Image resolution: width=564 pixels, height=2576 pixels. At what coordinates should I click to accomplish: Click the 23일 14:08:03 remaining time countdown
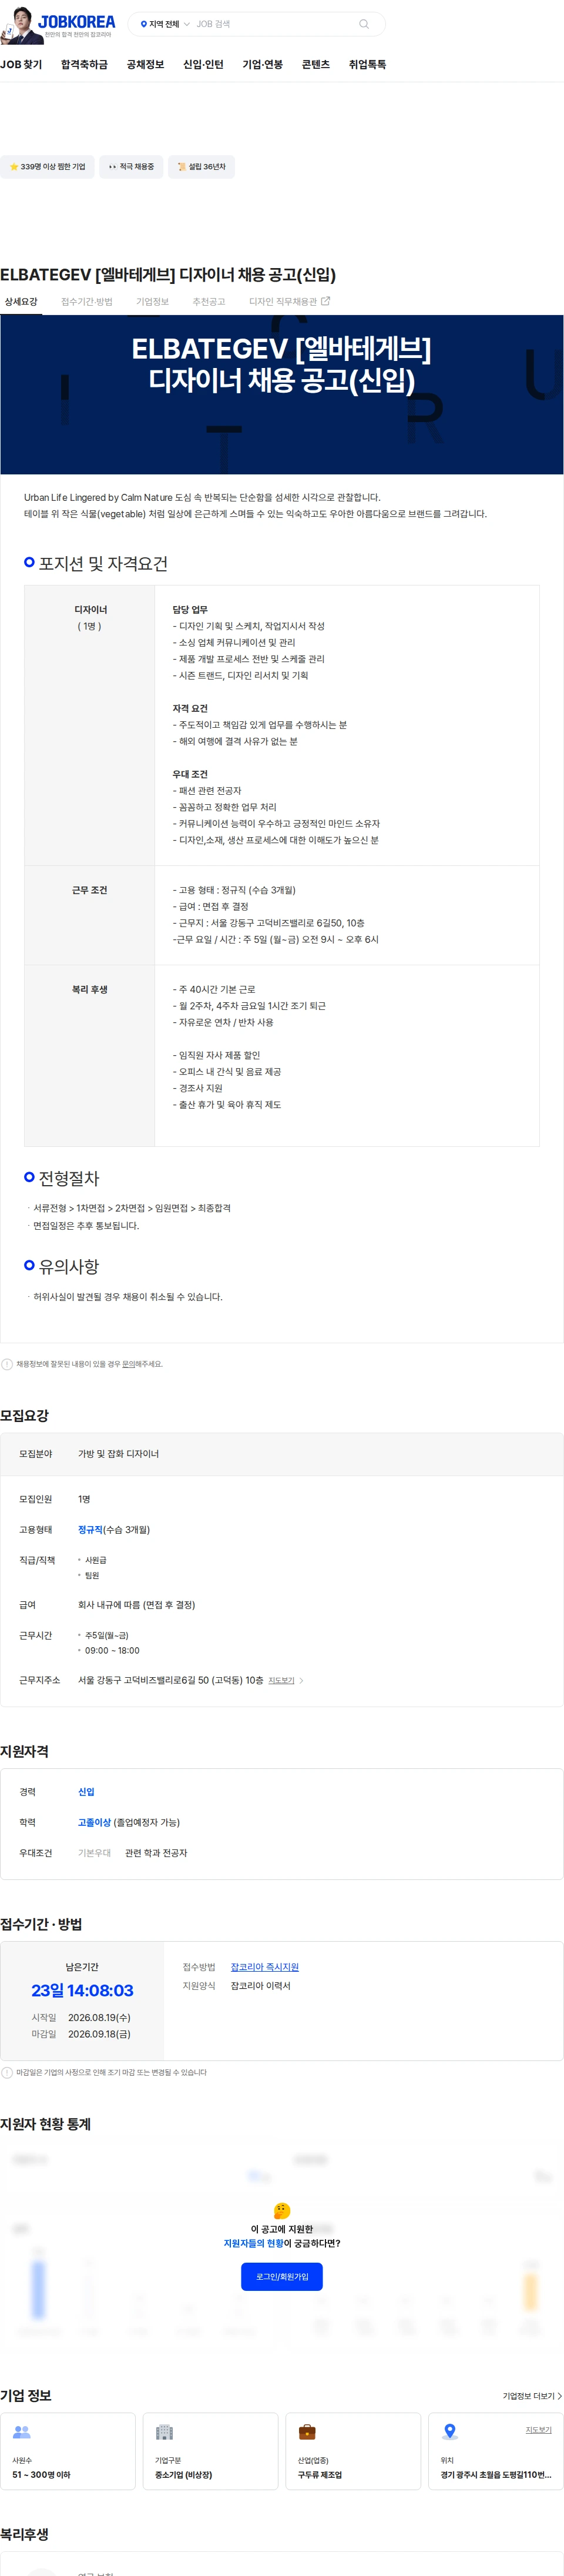pos(82,1990)
